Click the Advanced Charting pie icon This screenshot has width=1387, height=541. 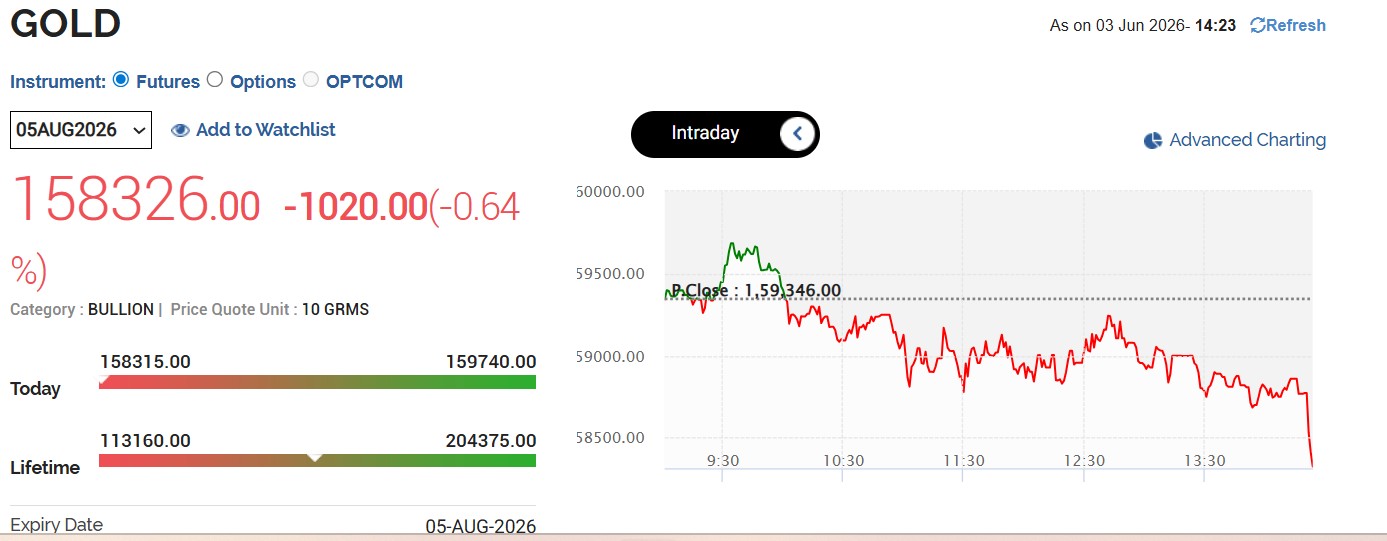[1153, 141]
